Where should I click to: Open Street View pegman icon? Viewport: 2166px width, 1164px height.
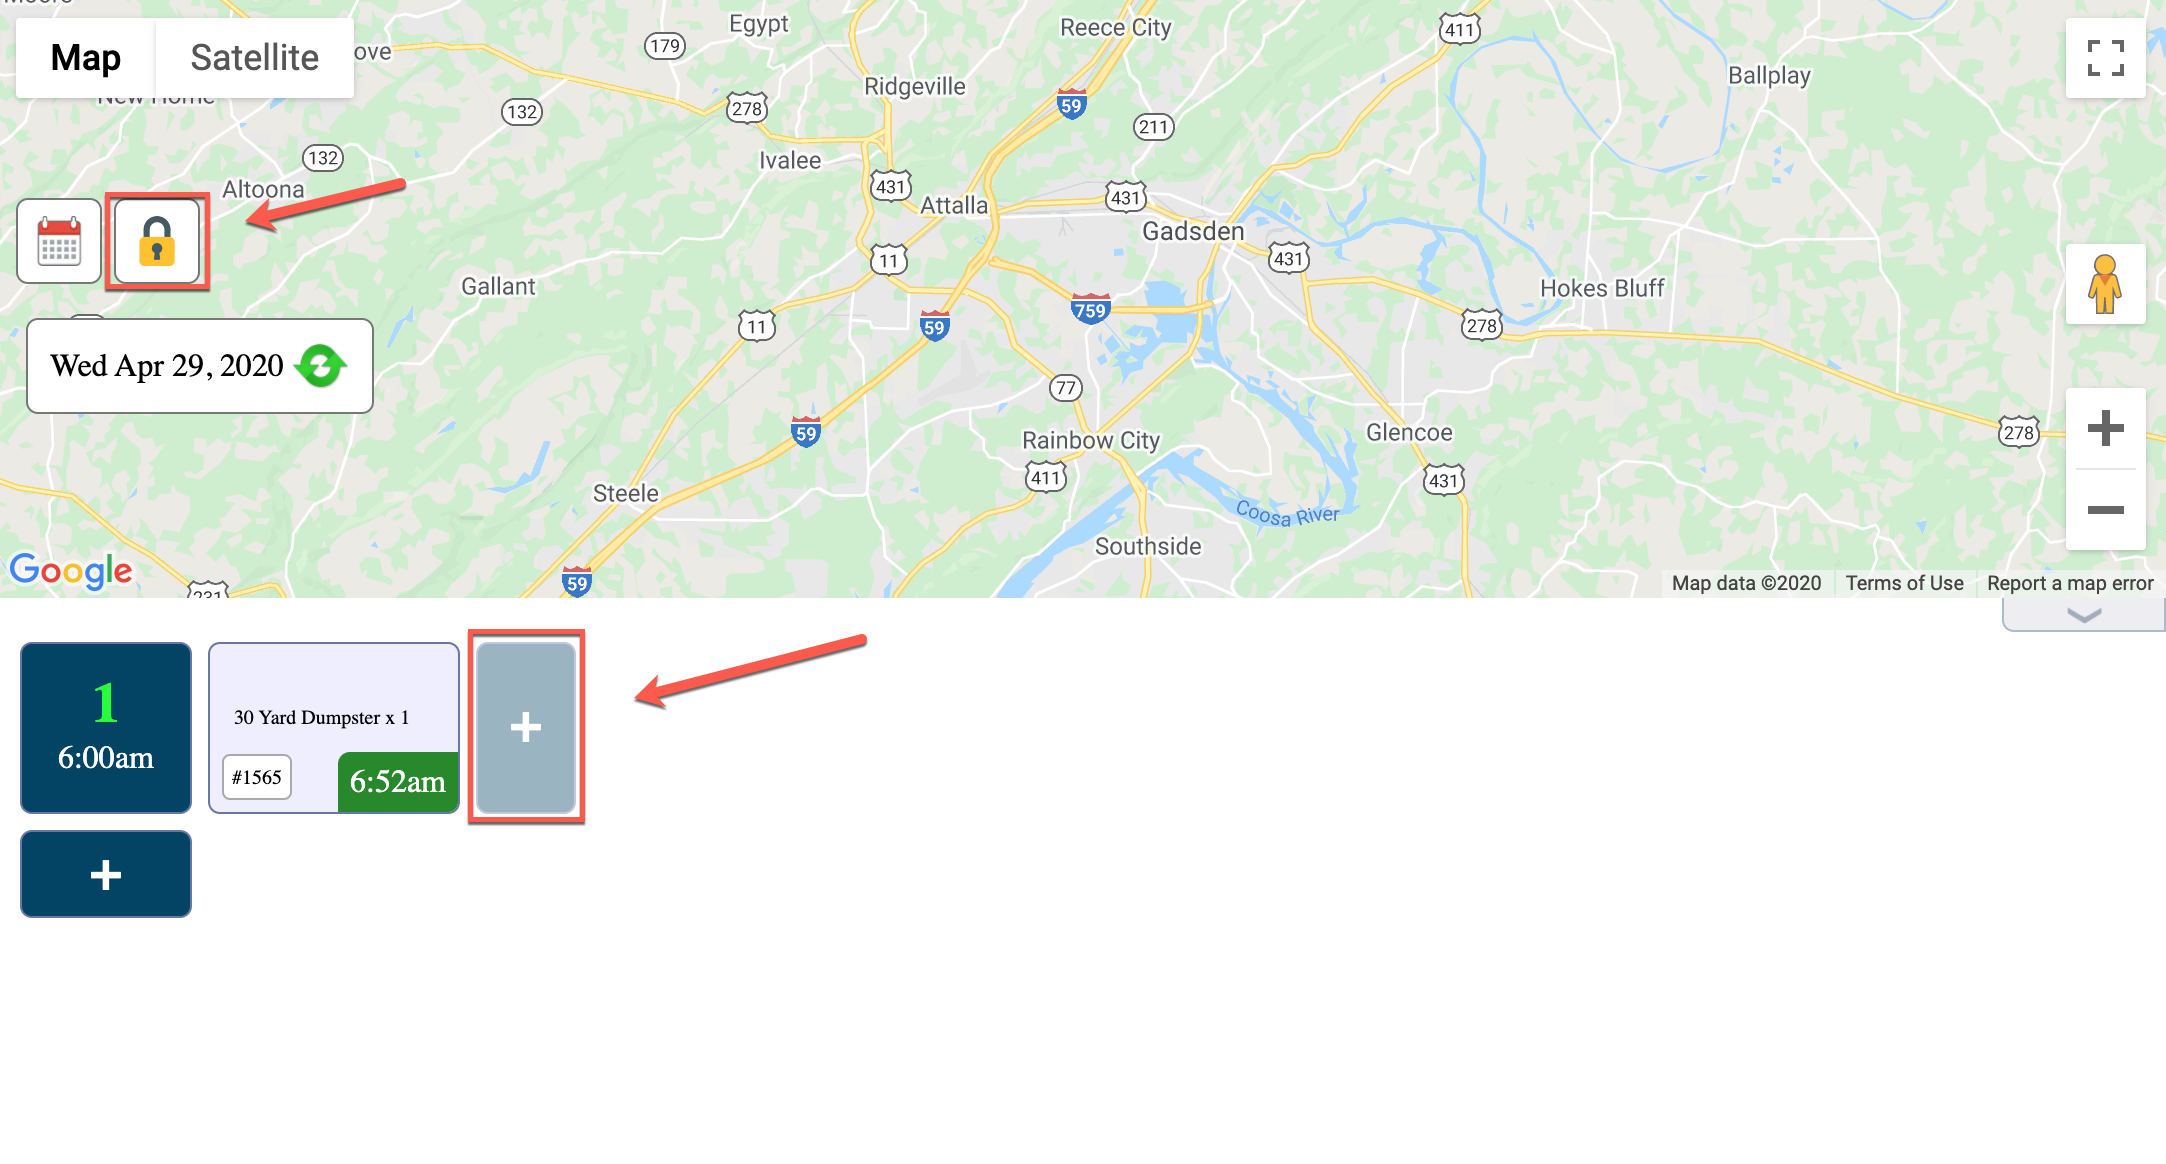(x=2105, y=284)
